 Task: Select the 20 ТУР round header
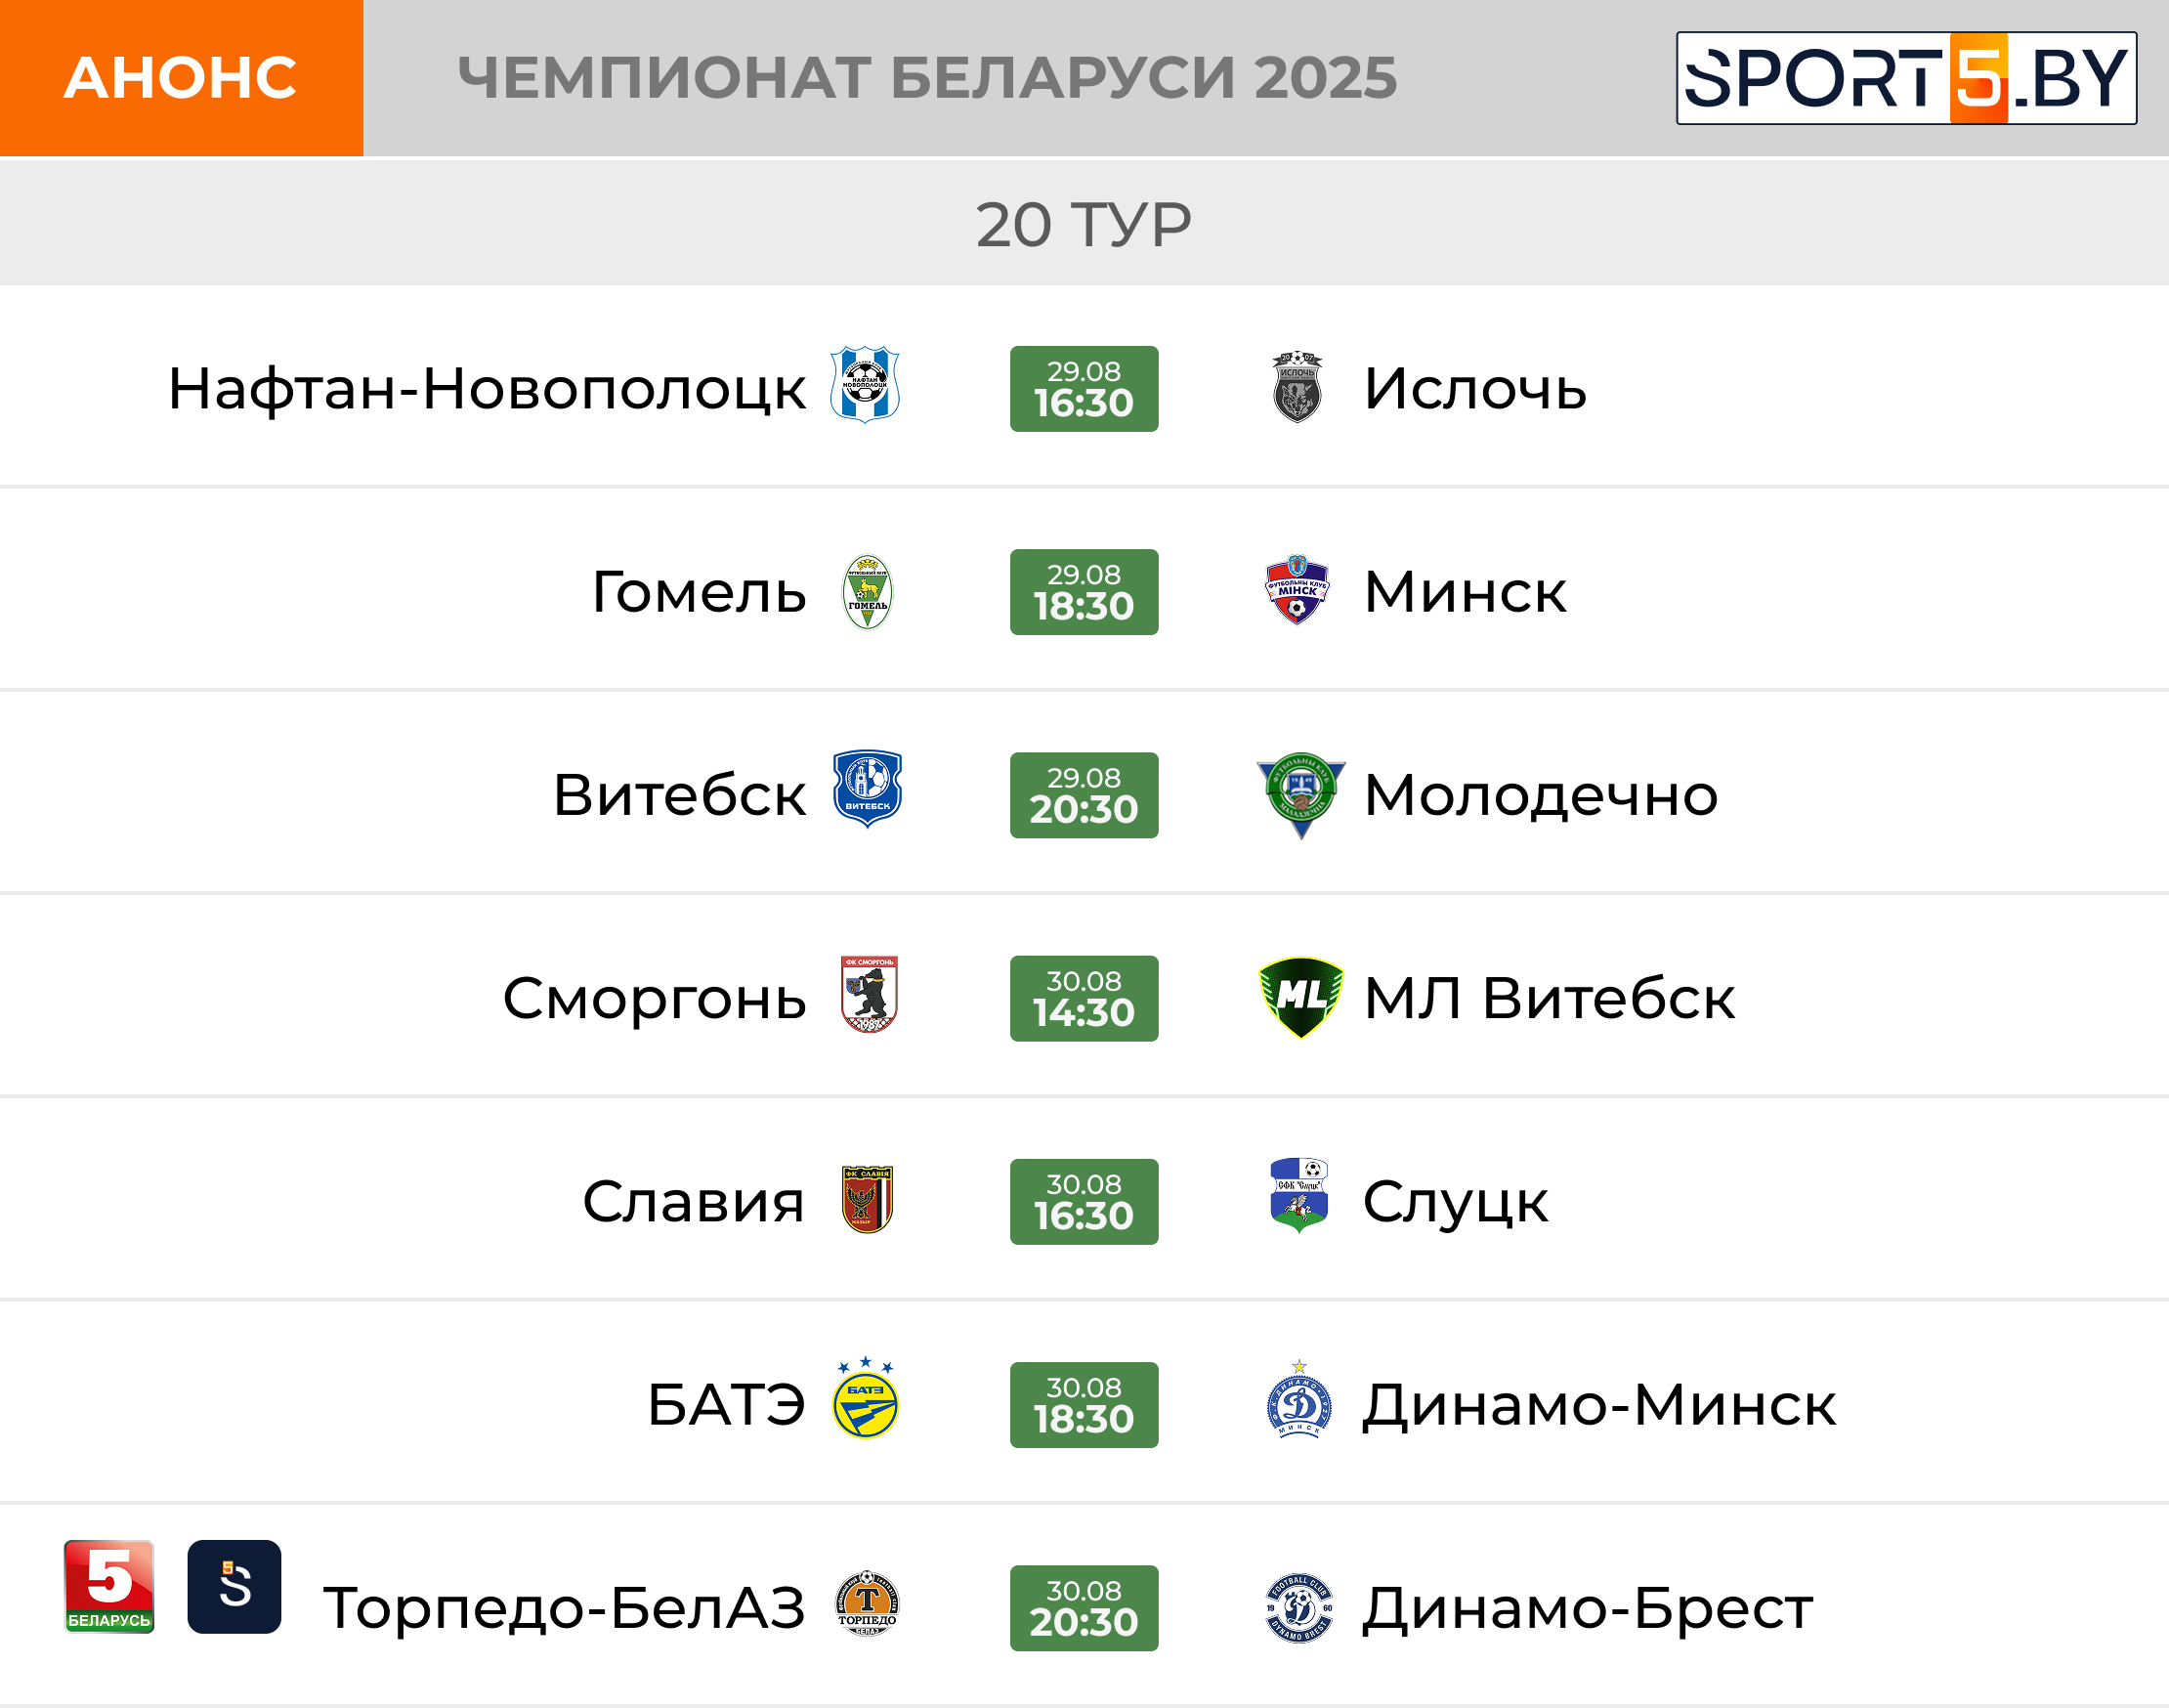point(1084,223)
